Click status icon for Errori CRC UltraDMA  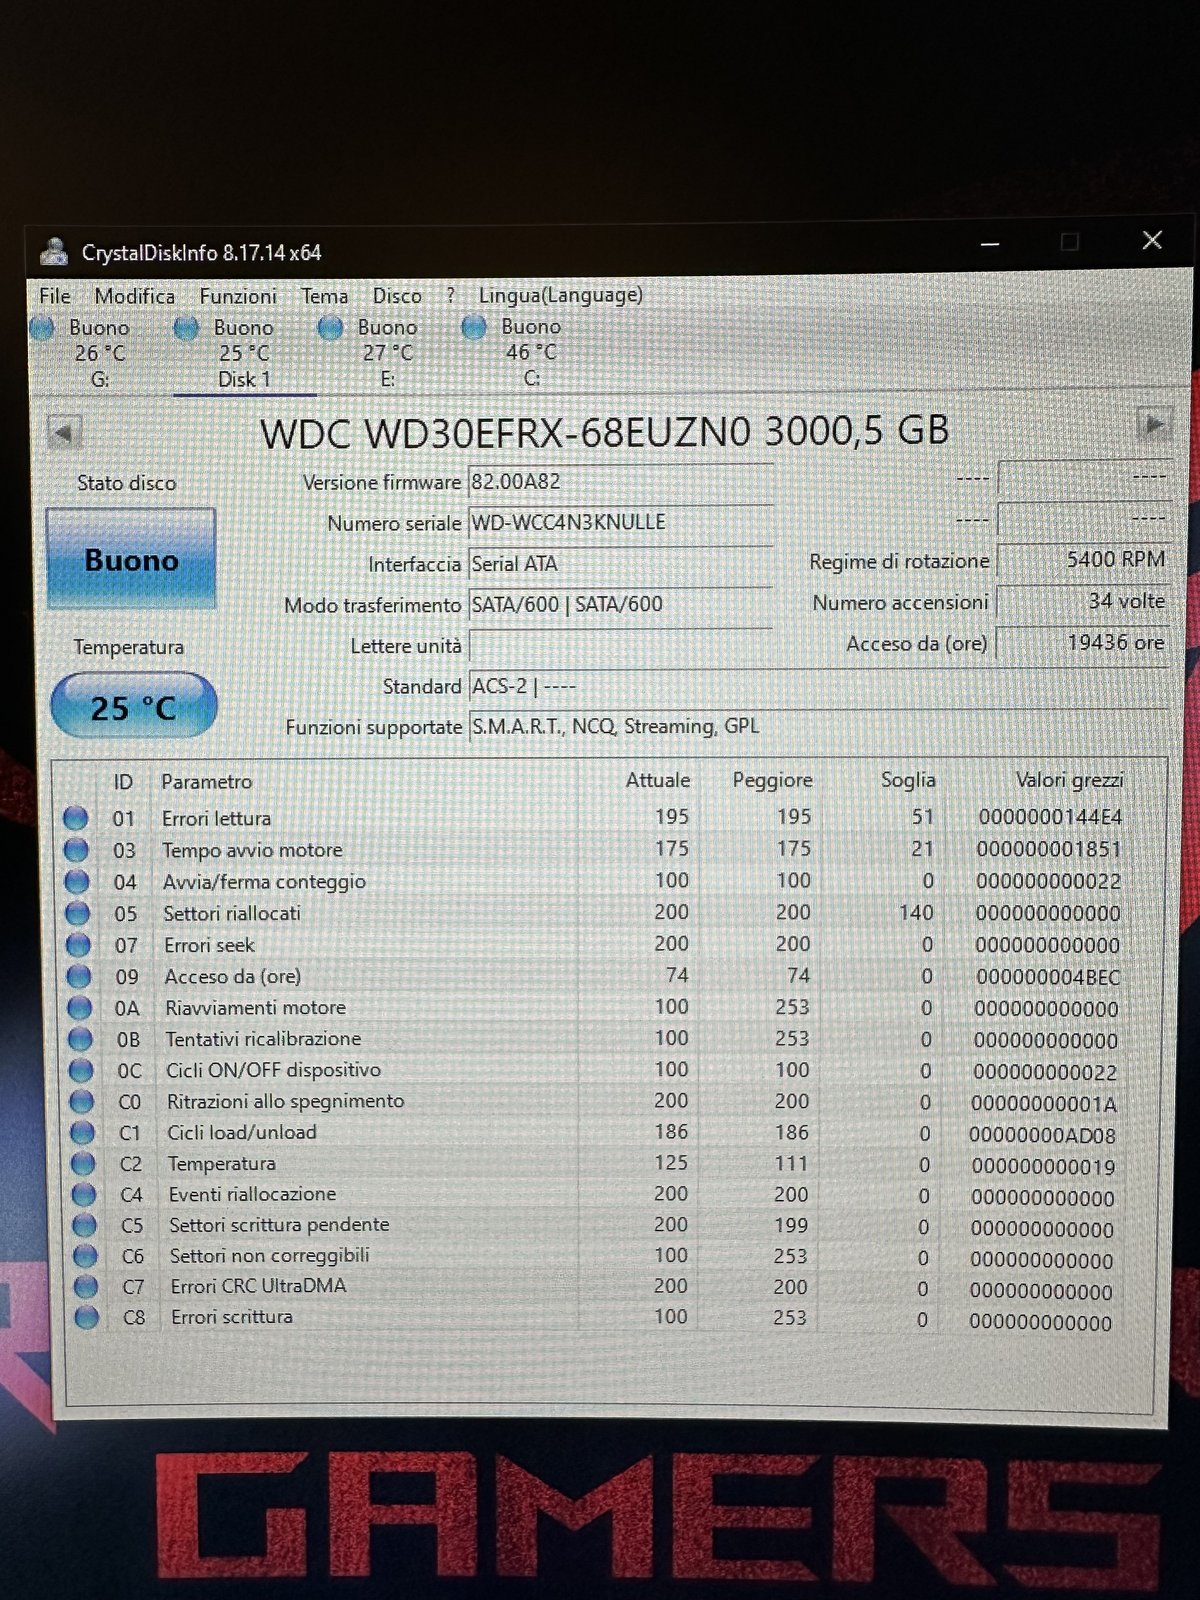86,1287
